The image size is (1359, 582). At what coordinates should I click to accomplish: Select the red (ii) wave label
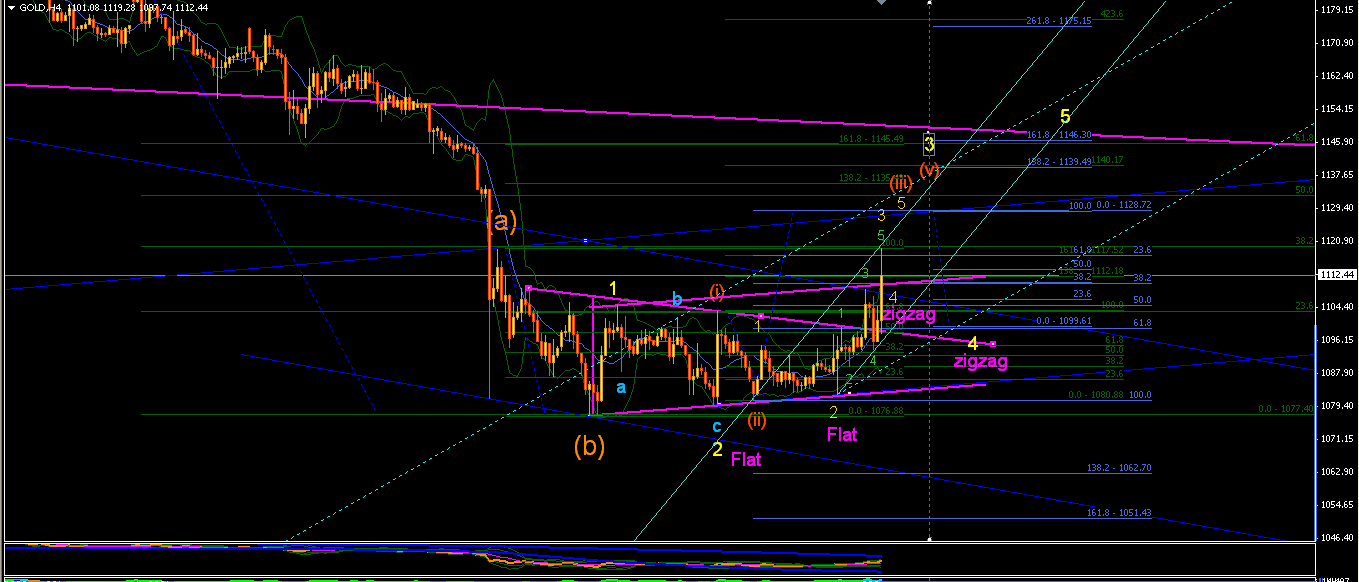(757, 420)
